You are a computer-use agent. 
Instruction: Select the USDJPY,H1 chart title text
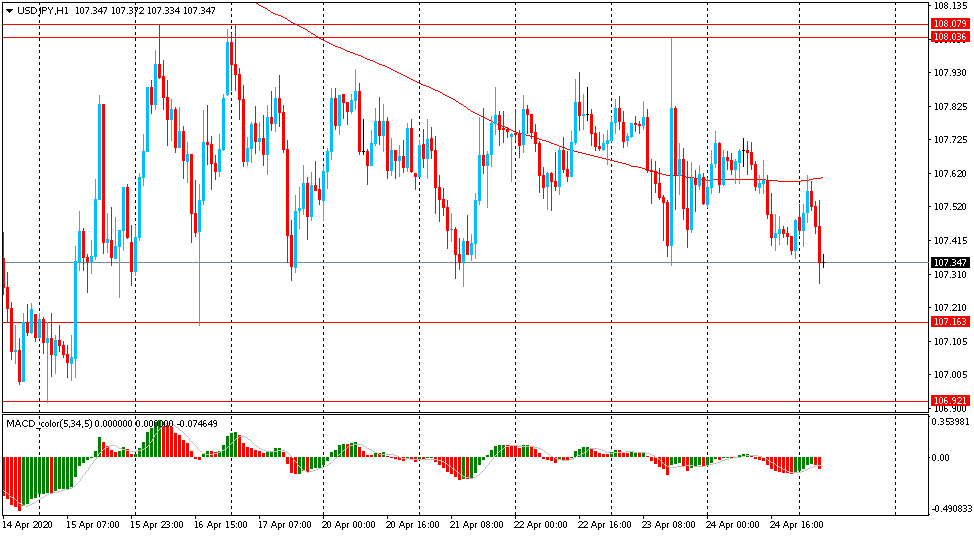(x=43, y=11)
